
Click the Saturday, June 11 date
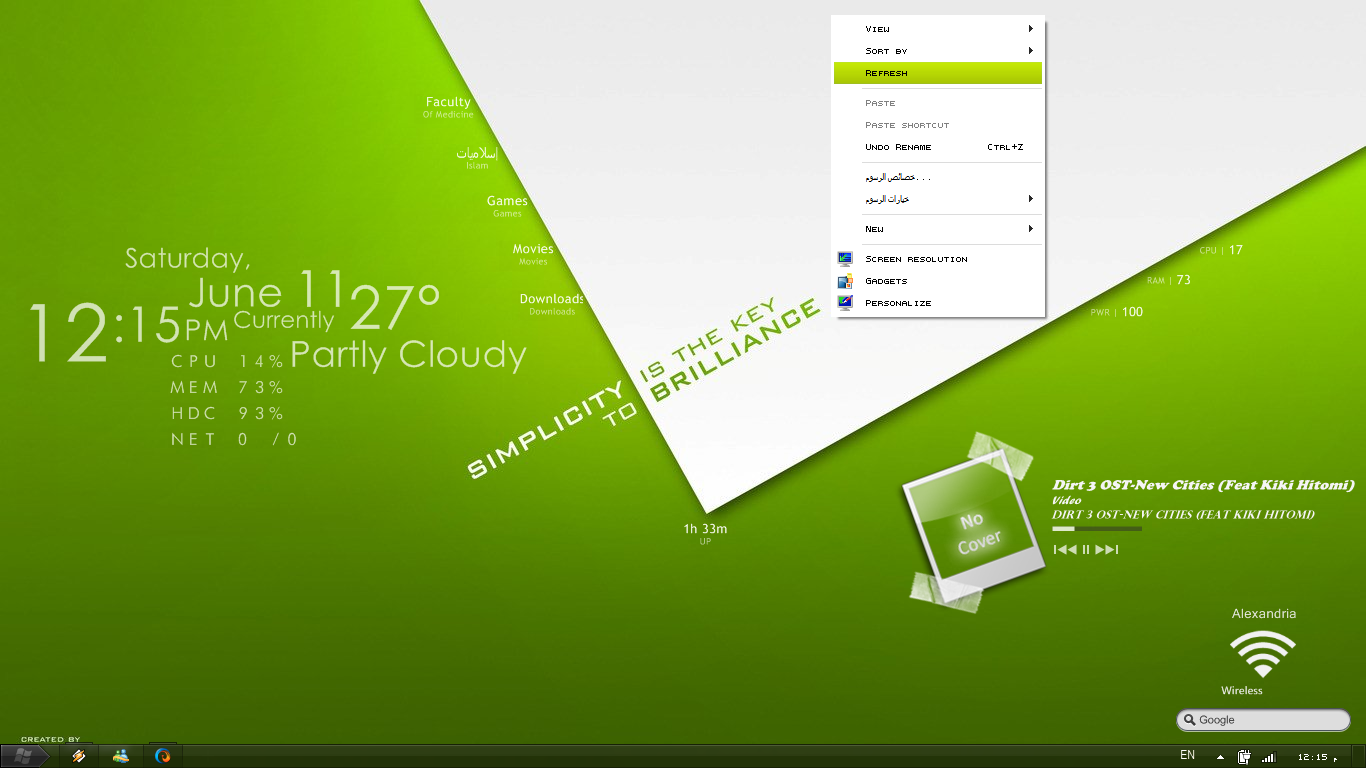[x=234, y=280]
